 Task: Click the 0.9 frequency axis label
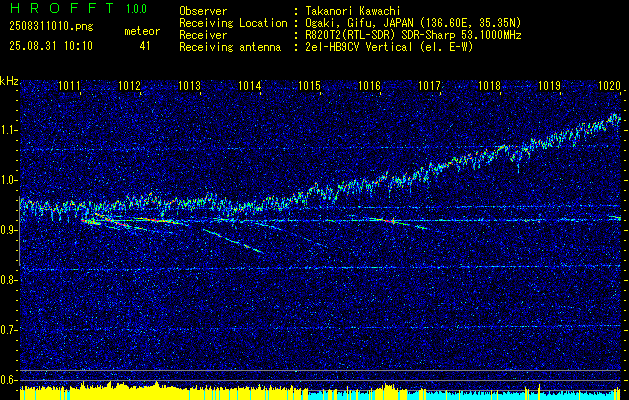[7, 230]
